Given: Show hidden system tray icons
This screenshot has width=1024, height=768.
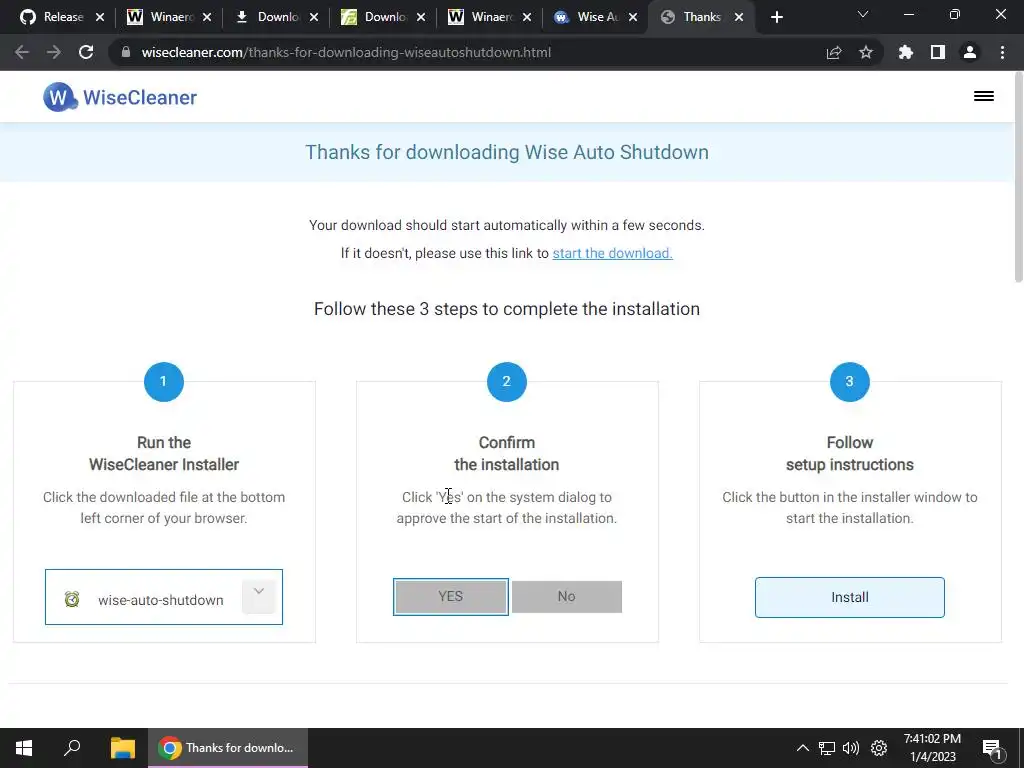Looking at the screenshot, I should click(x=803, y=748).
